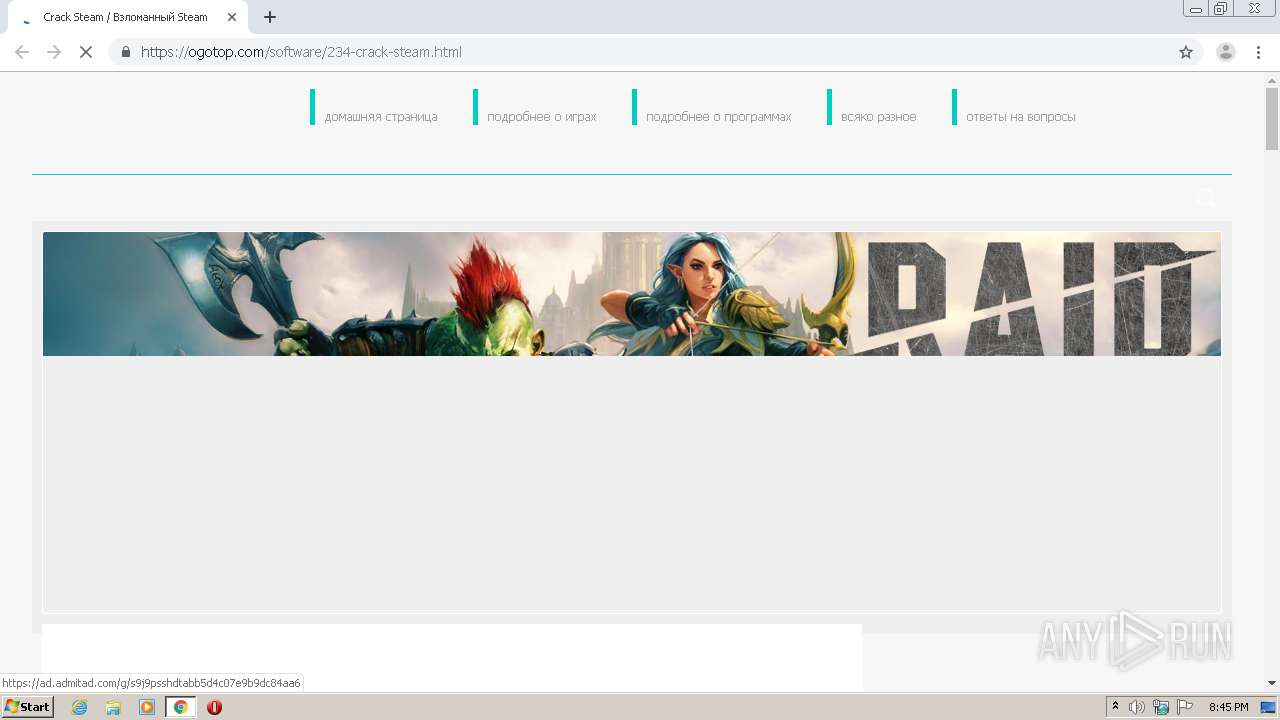Viewport: 1280px width, 720px height.
Task: Click the page scrollbar up arrow
Action: coord(1272,80)
